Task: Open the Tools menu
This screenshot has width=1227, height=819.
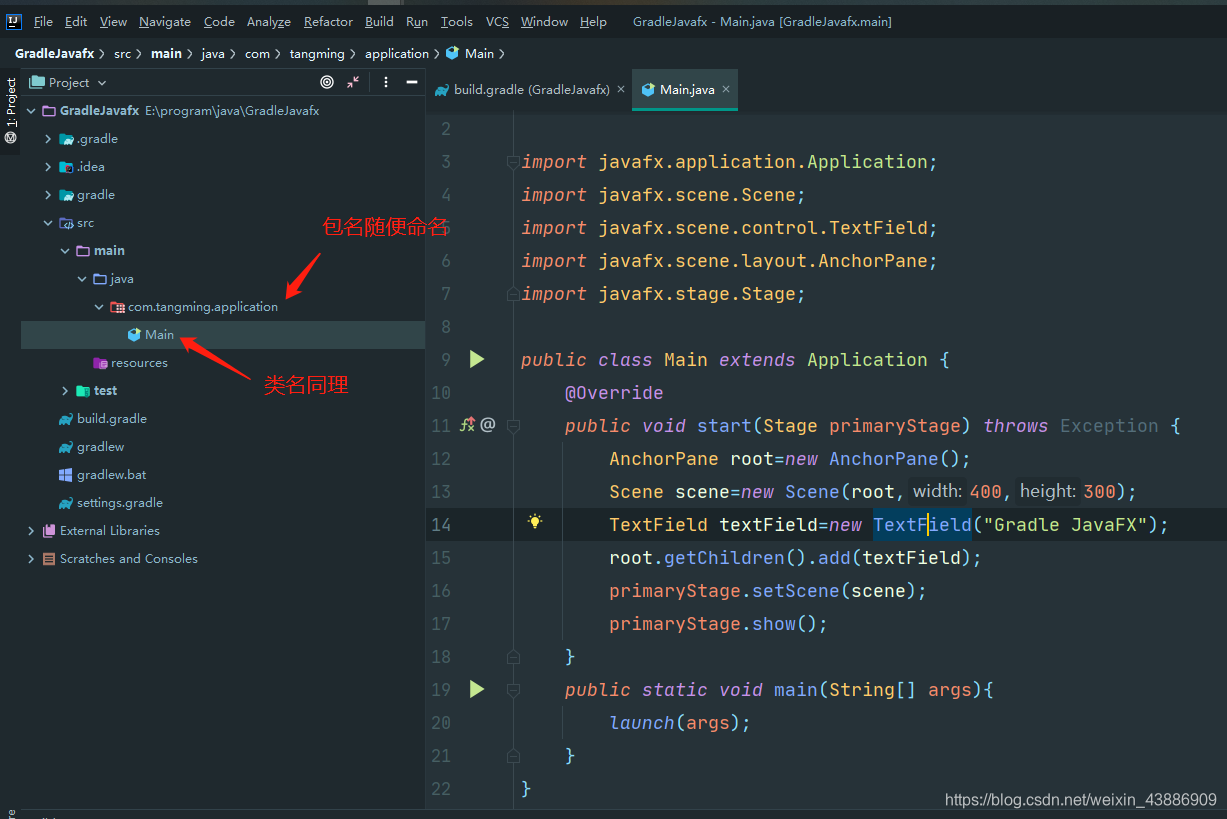Action: click(457, 21)
